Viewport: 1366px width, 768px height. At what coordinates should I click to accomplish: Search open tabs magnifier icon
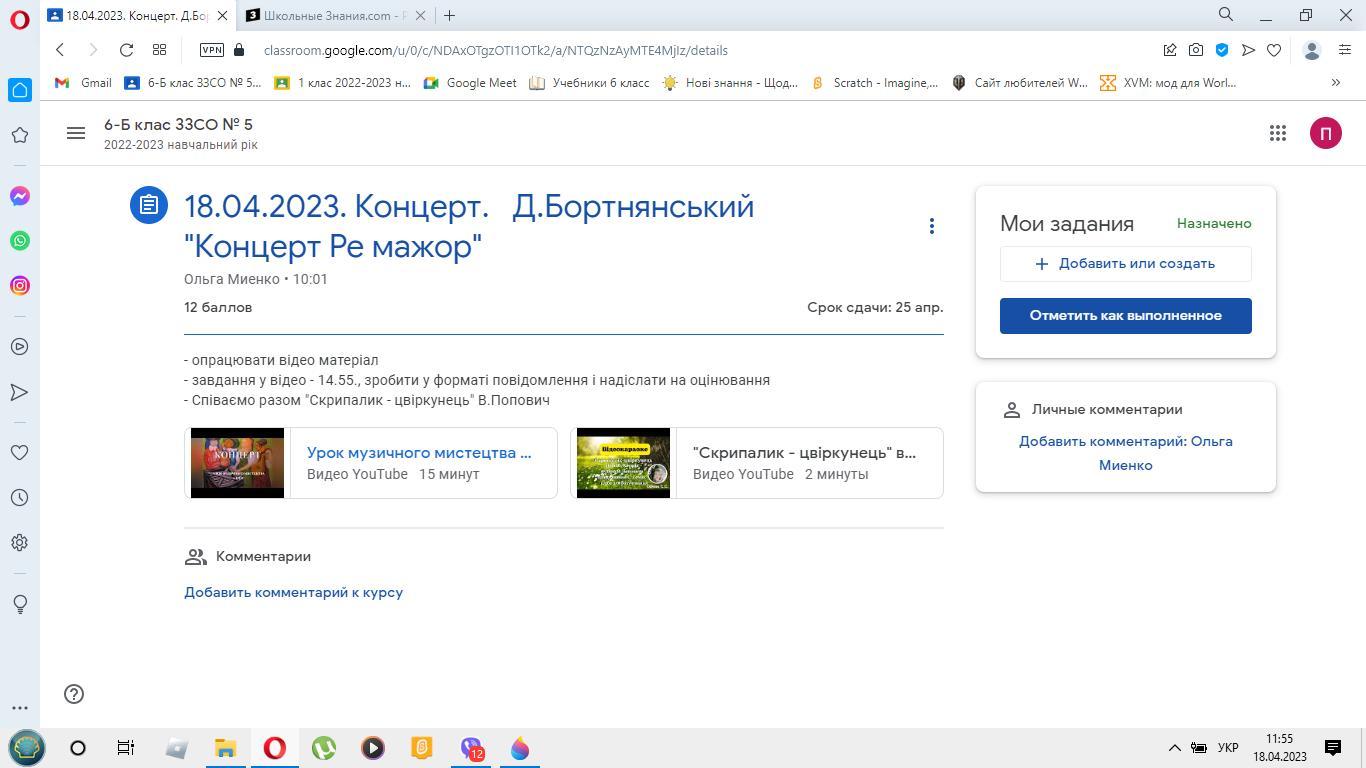[1226, 15]
